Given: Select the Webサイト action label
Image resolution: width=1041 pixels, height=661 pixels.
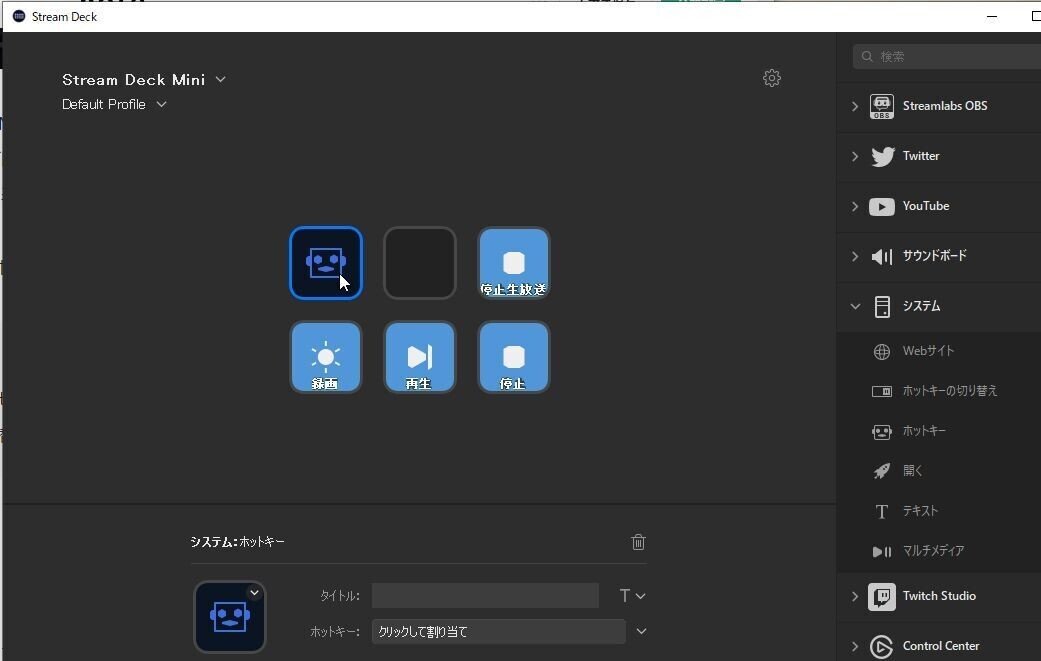Looking at the screenshot, I should click(927, 351).
